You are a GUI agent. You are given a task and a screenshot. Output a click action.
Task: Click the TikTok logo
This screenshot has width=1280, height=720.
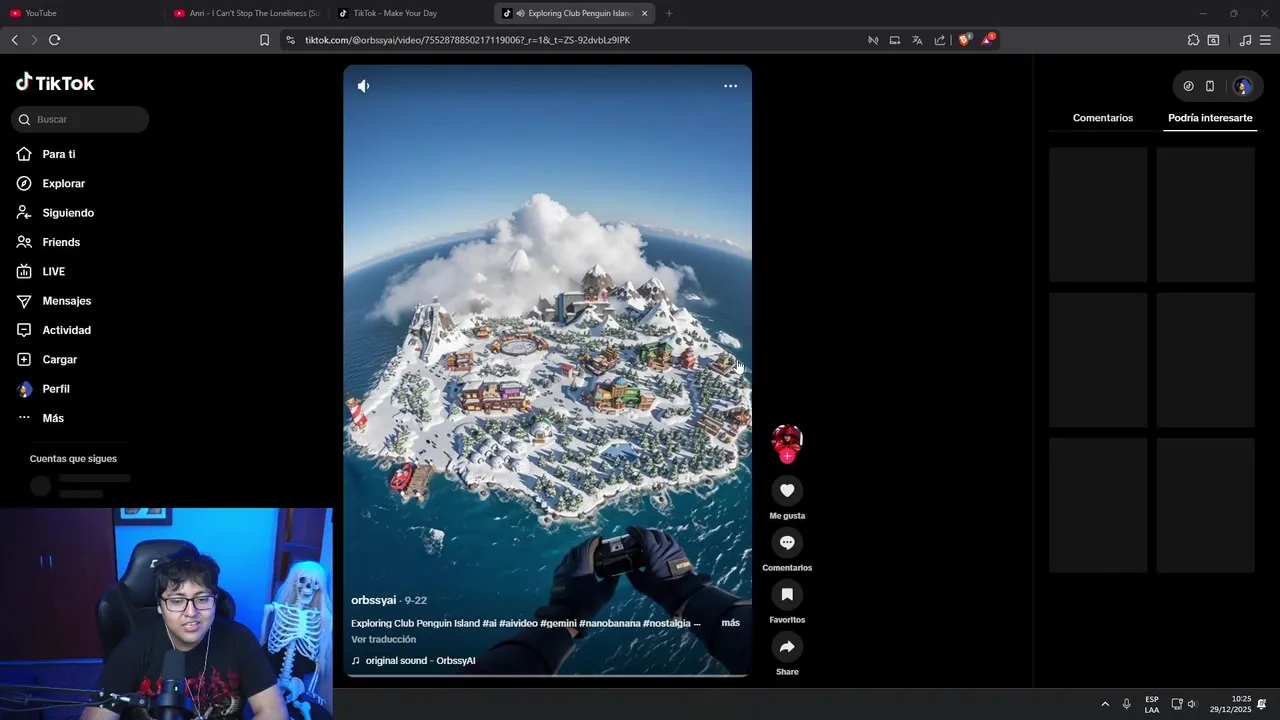click(x=55, y=83)
